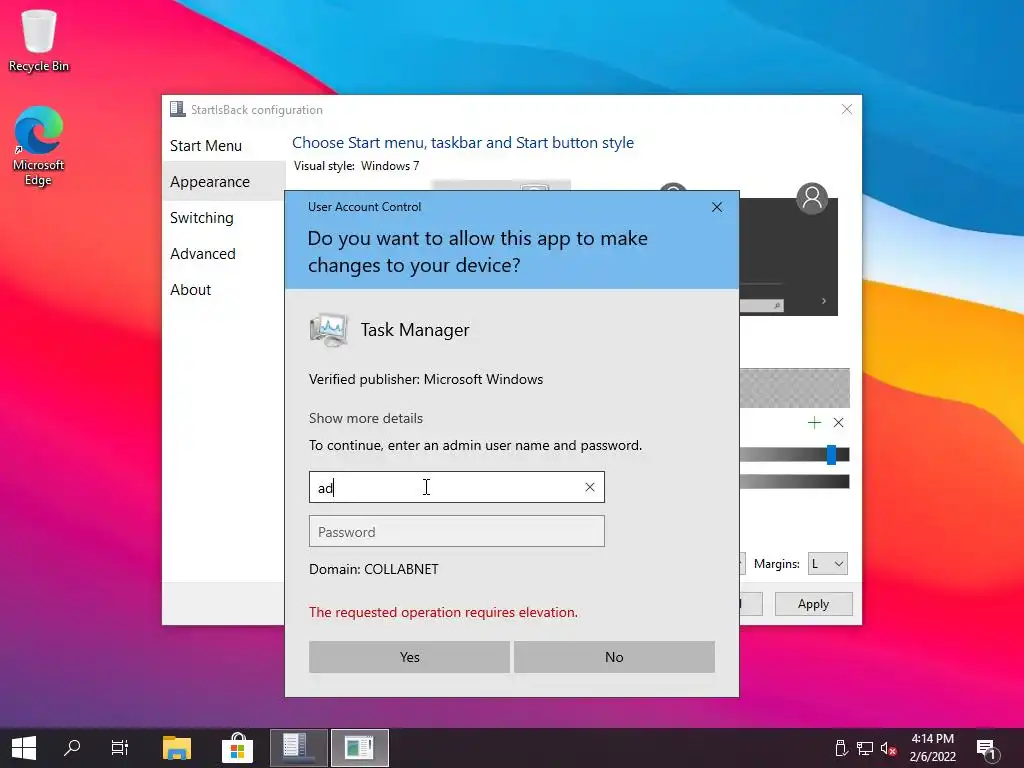Close the User Account Control dialog
1024x768 pixels.
(716, 207)
